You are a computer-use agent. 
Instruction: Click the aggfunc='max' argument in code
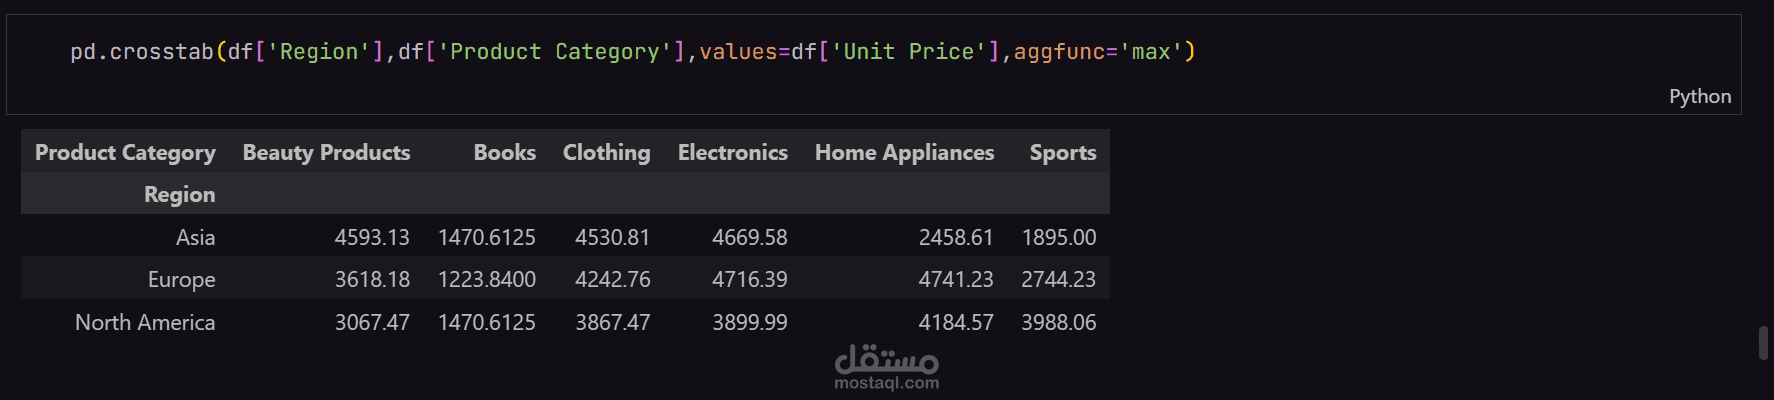1098,51
